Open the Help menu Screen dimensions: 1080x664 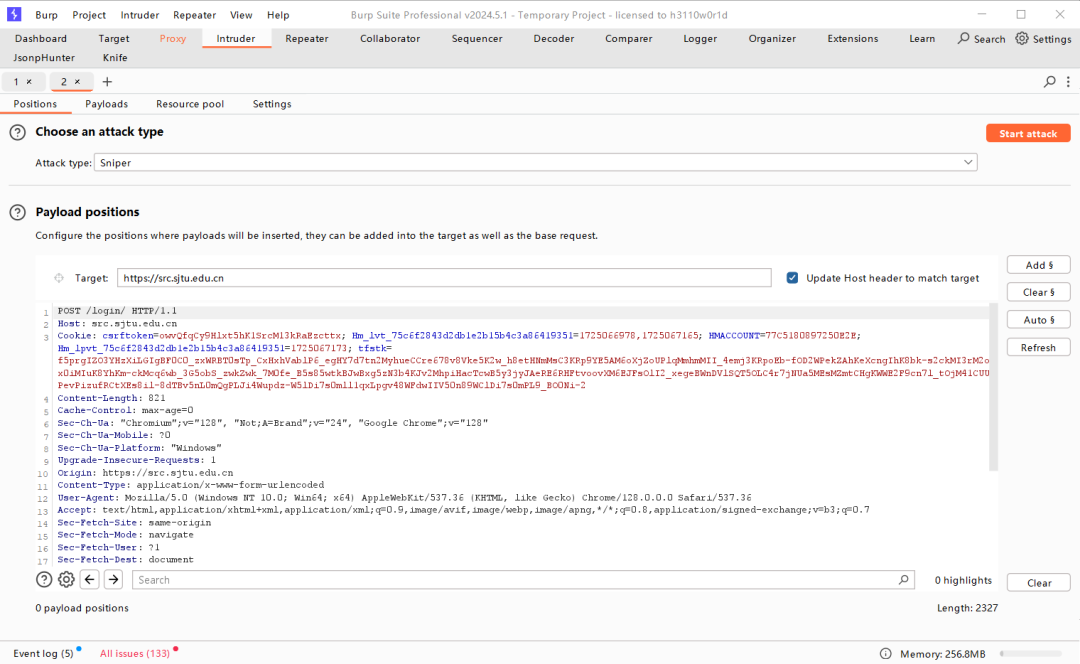click(278, 14)
